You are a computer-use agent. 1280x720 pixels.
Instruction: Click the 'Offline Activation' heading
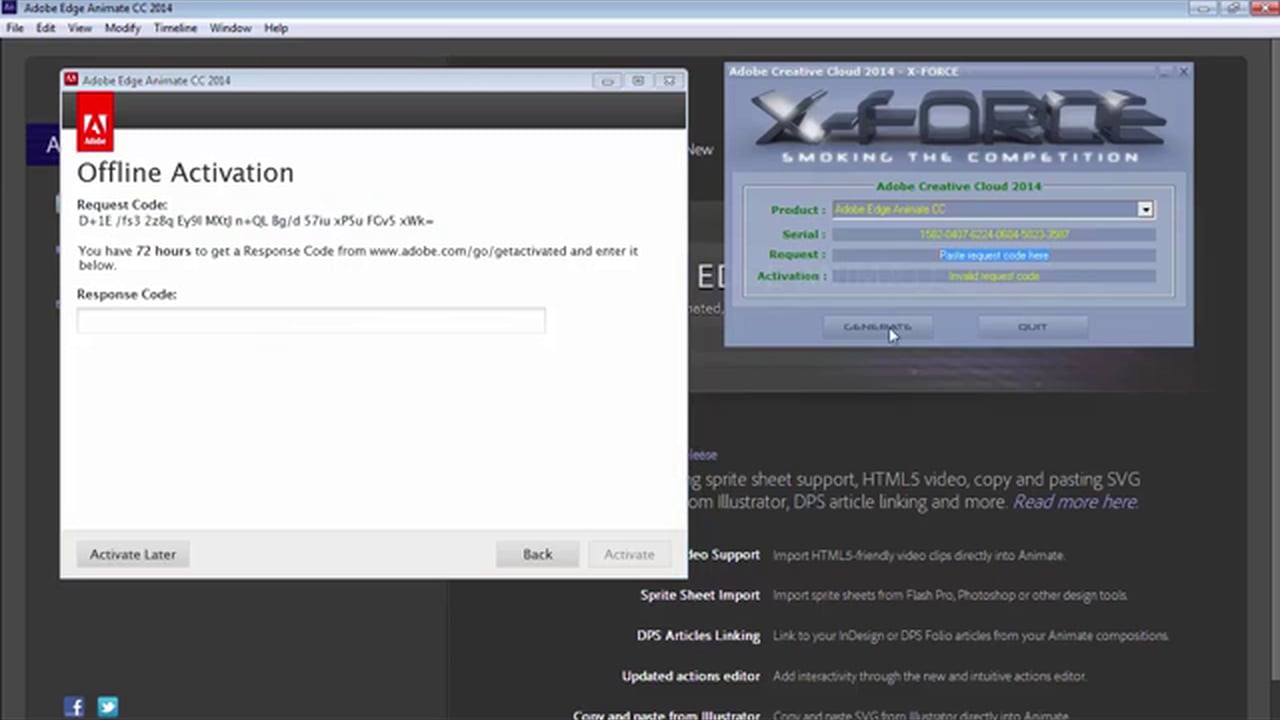pos(185,173)
